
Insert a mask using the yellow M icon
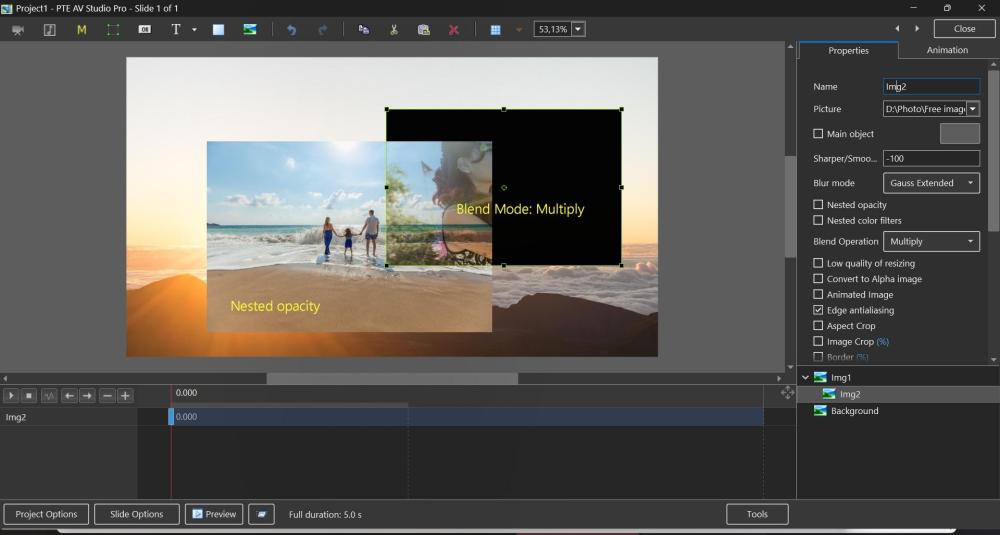pyautogui.click(x=82, y=30)
